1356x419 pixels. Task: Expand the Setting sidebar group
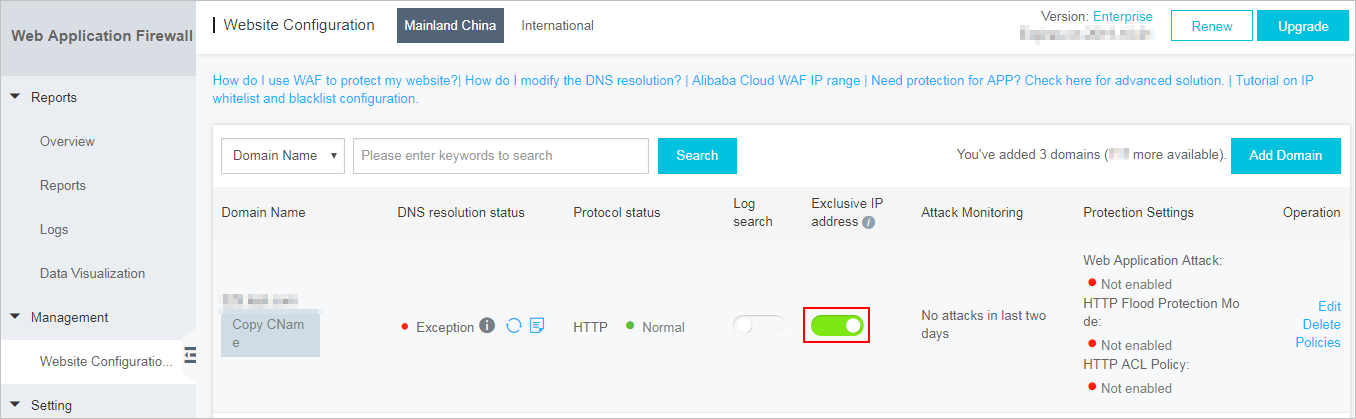coord(16,406)
